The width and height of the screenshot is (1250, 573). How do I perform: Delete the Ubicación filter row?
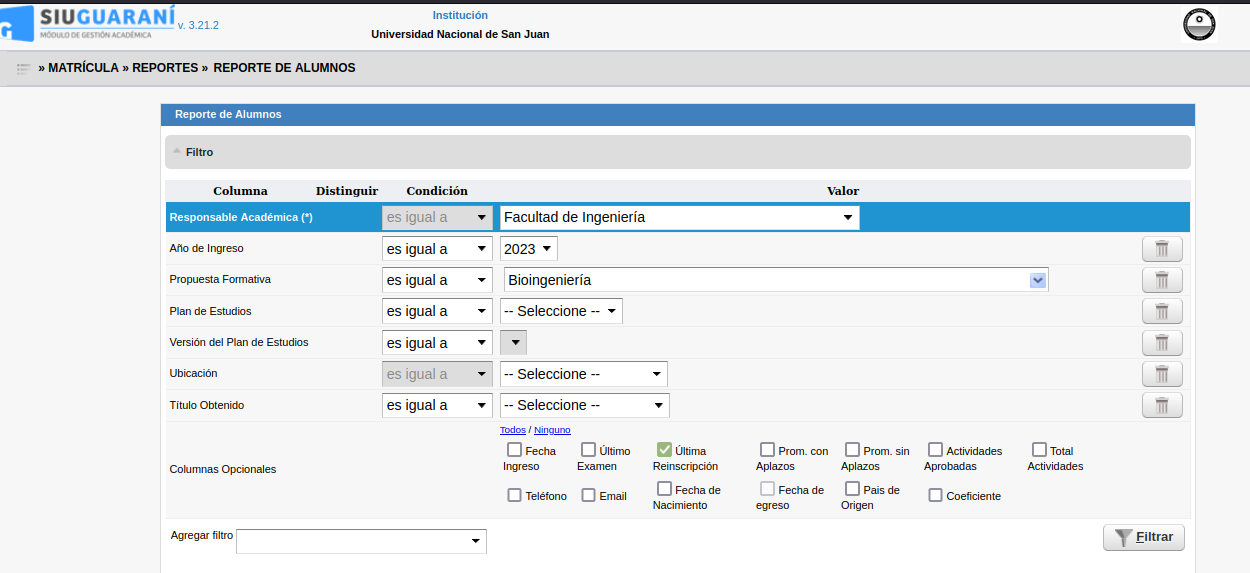coord(1161,374)
